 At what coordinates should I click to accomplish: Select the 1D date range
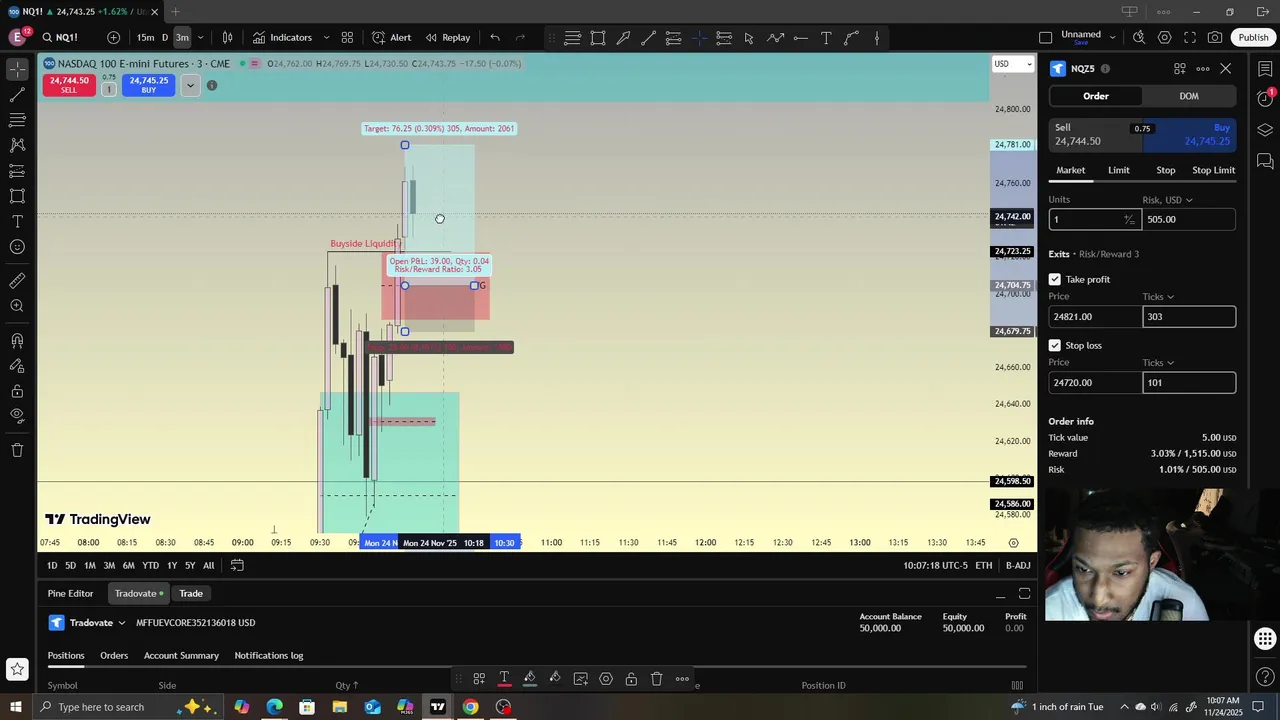[x=52, y=565]
